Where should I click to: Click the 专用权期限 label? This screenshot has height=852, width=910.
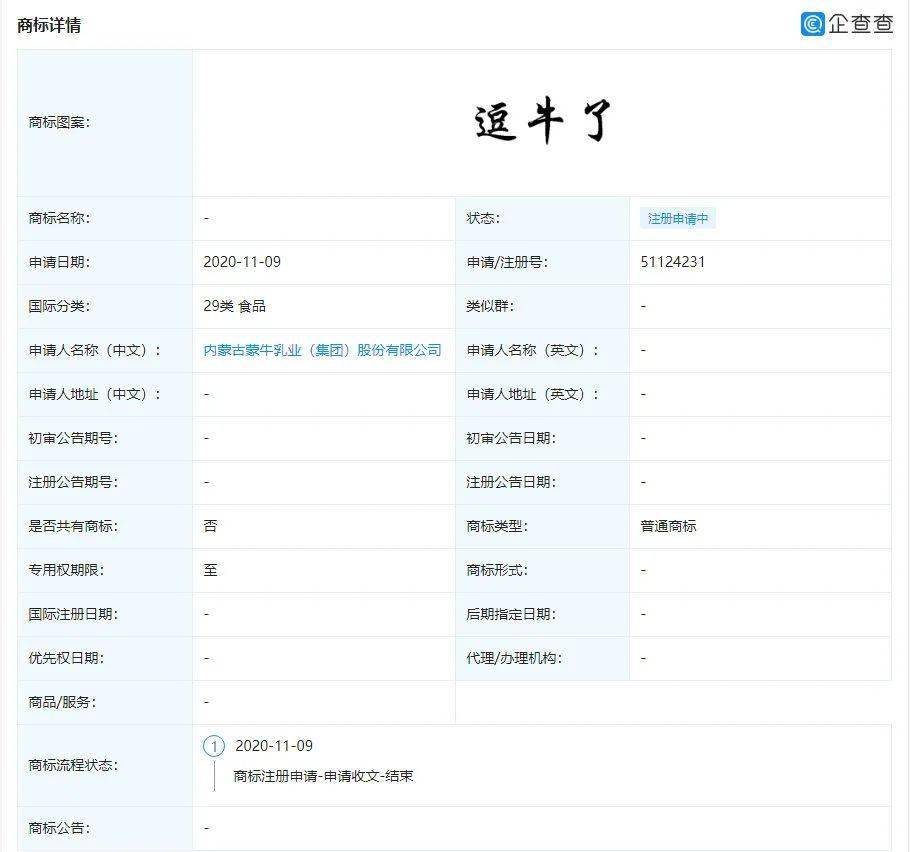click(66, 571)
